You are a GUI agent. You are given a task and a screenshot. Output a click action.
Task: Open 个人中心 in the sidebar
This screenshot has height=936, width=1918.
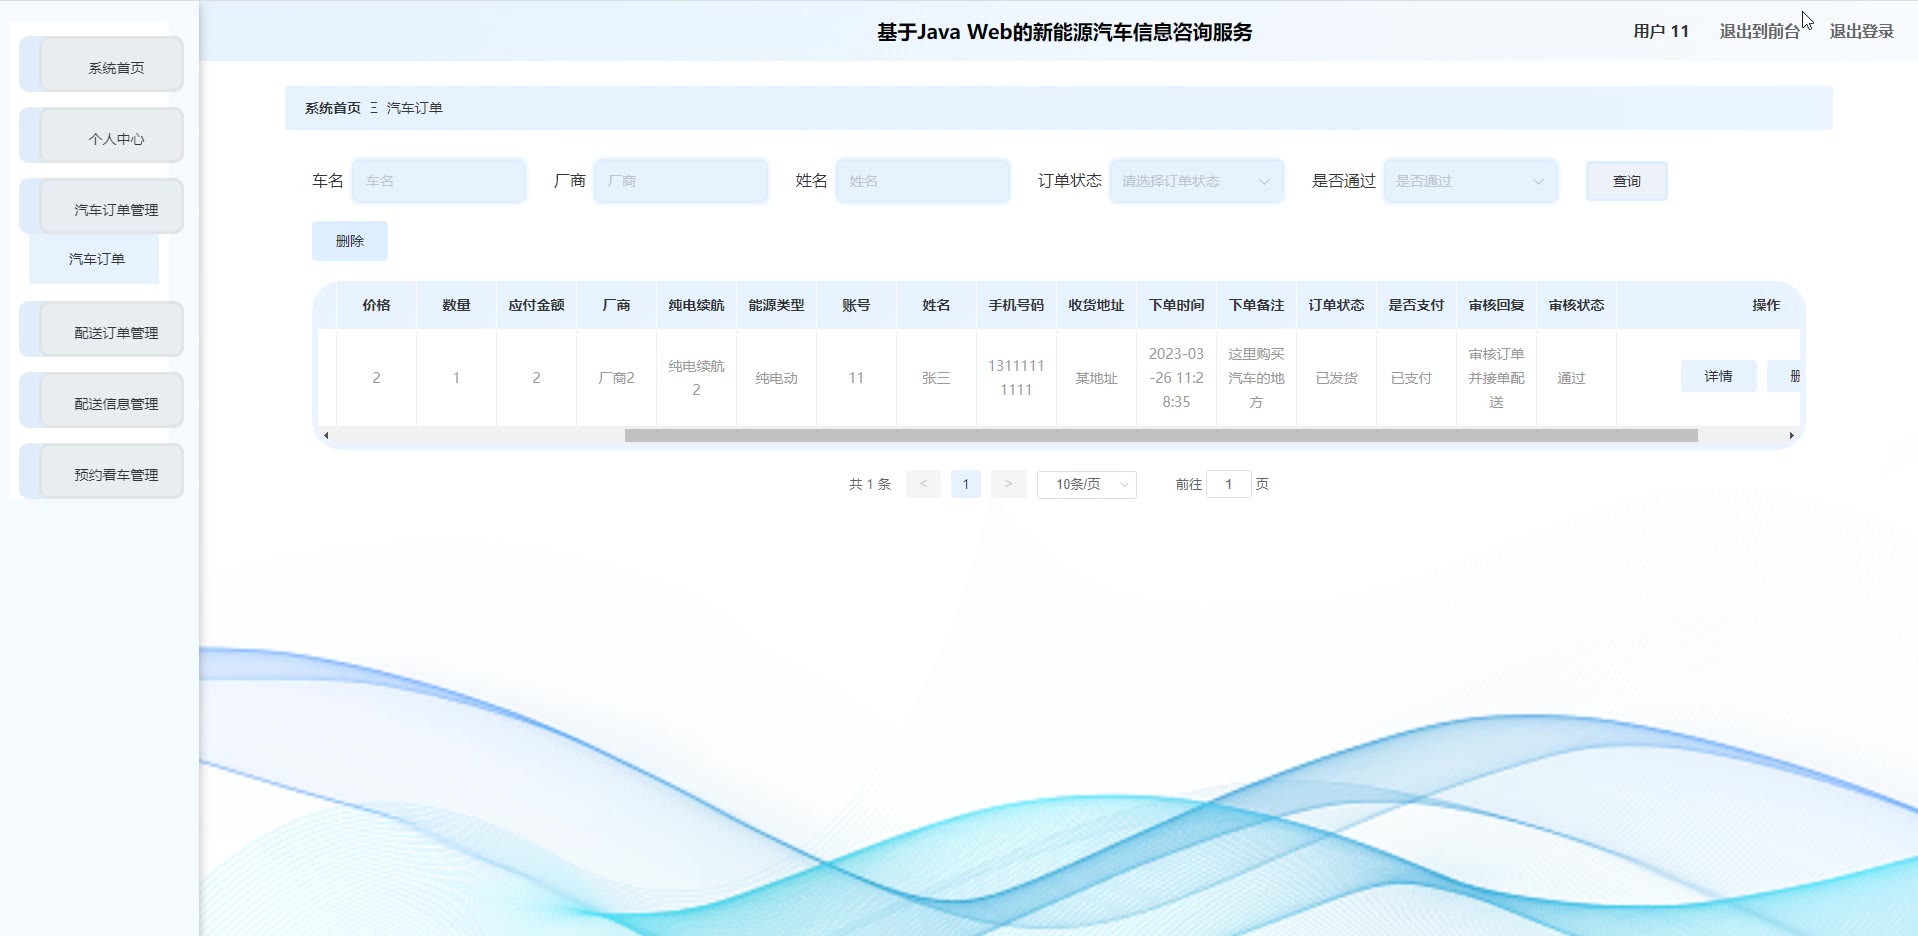pos(102,136)
